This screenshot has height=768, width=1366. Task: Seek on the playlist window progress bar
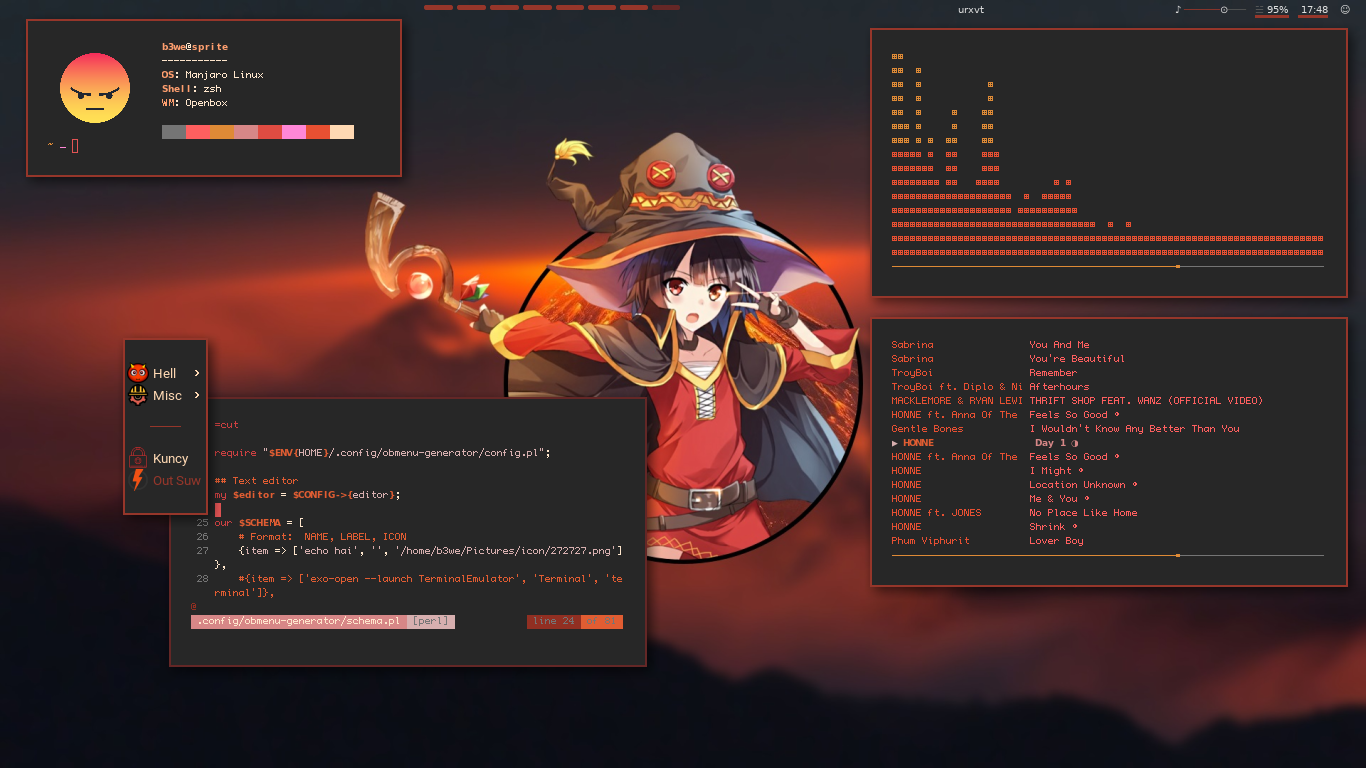pyautogui.click(x=1107, y=555)
